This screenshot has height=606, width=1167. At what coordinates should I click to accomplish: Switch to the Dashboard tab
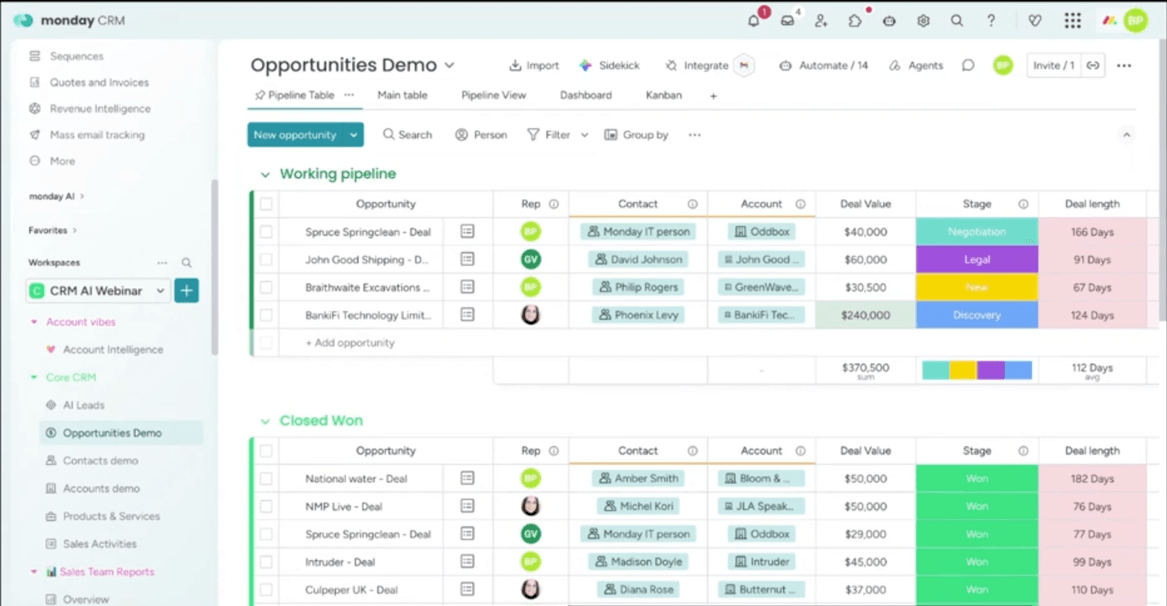(x=586, y=95)
